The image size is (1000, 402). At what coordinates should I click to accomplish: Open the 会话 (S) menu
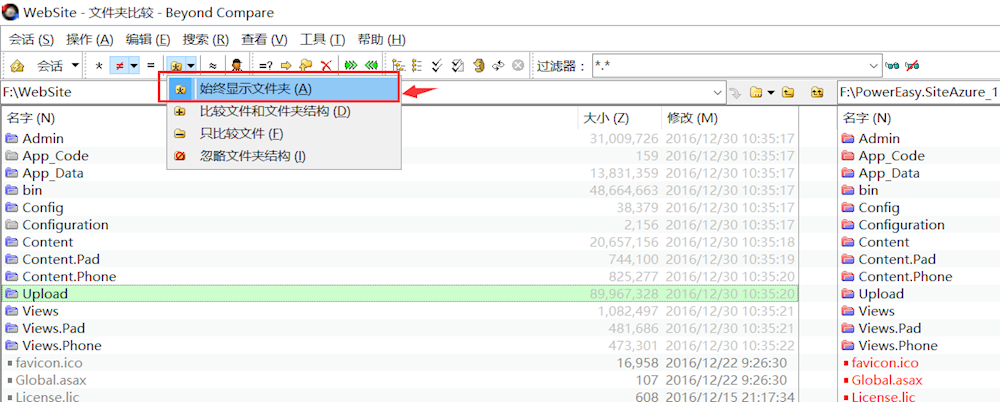click(31, 40)
